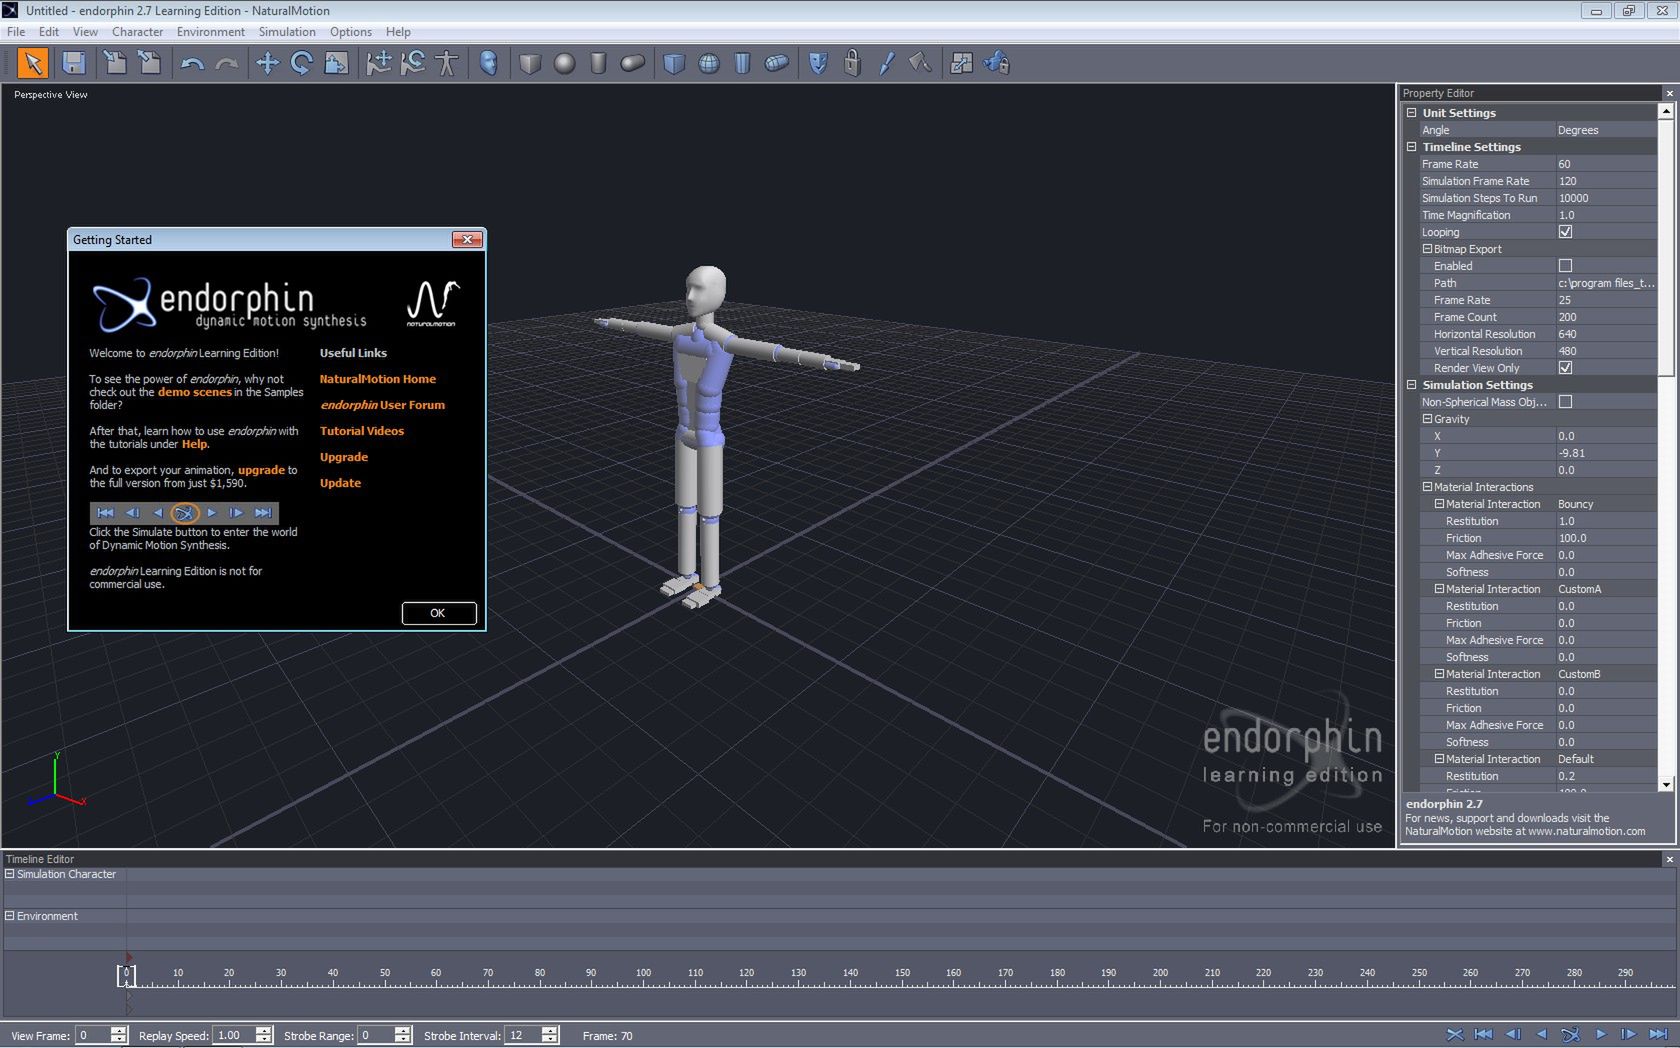Viewport: 1680px width, 1048px height.
Task: Collapse the Bouncy Material Interaction entry
Action: (1440, 504)
